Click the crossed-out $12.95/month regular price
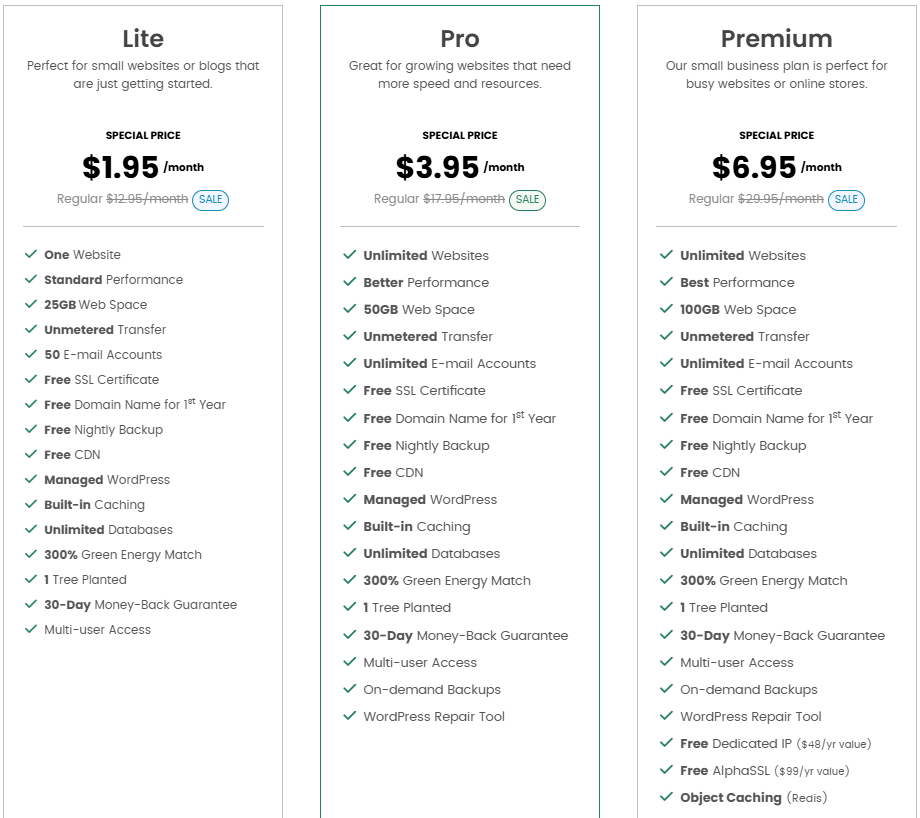This screenshot has height=818, width=920. tap(147, 199)
